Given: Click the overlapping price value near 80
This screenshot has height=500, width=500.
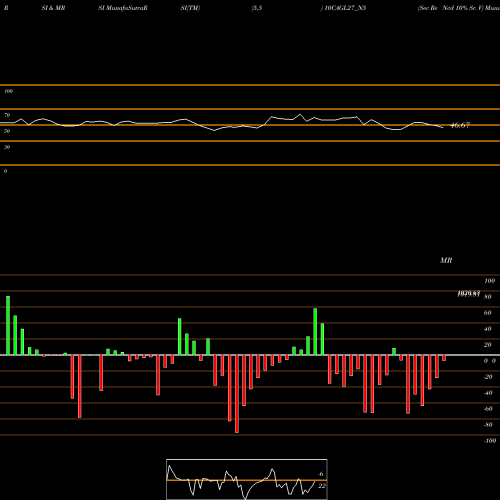Looking at the screenshot, I should (x=469, y=294).
